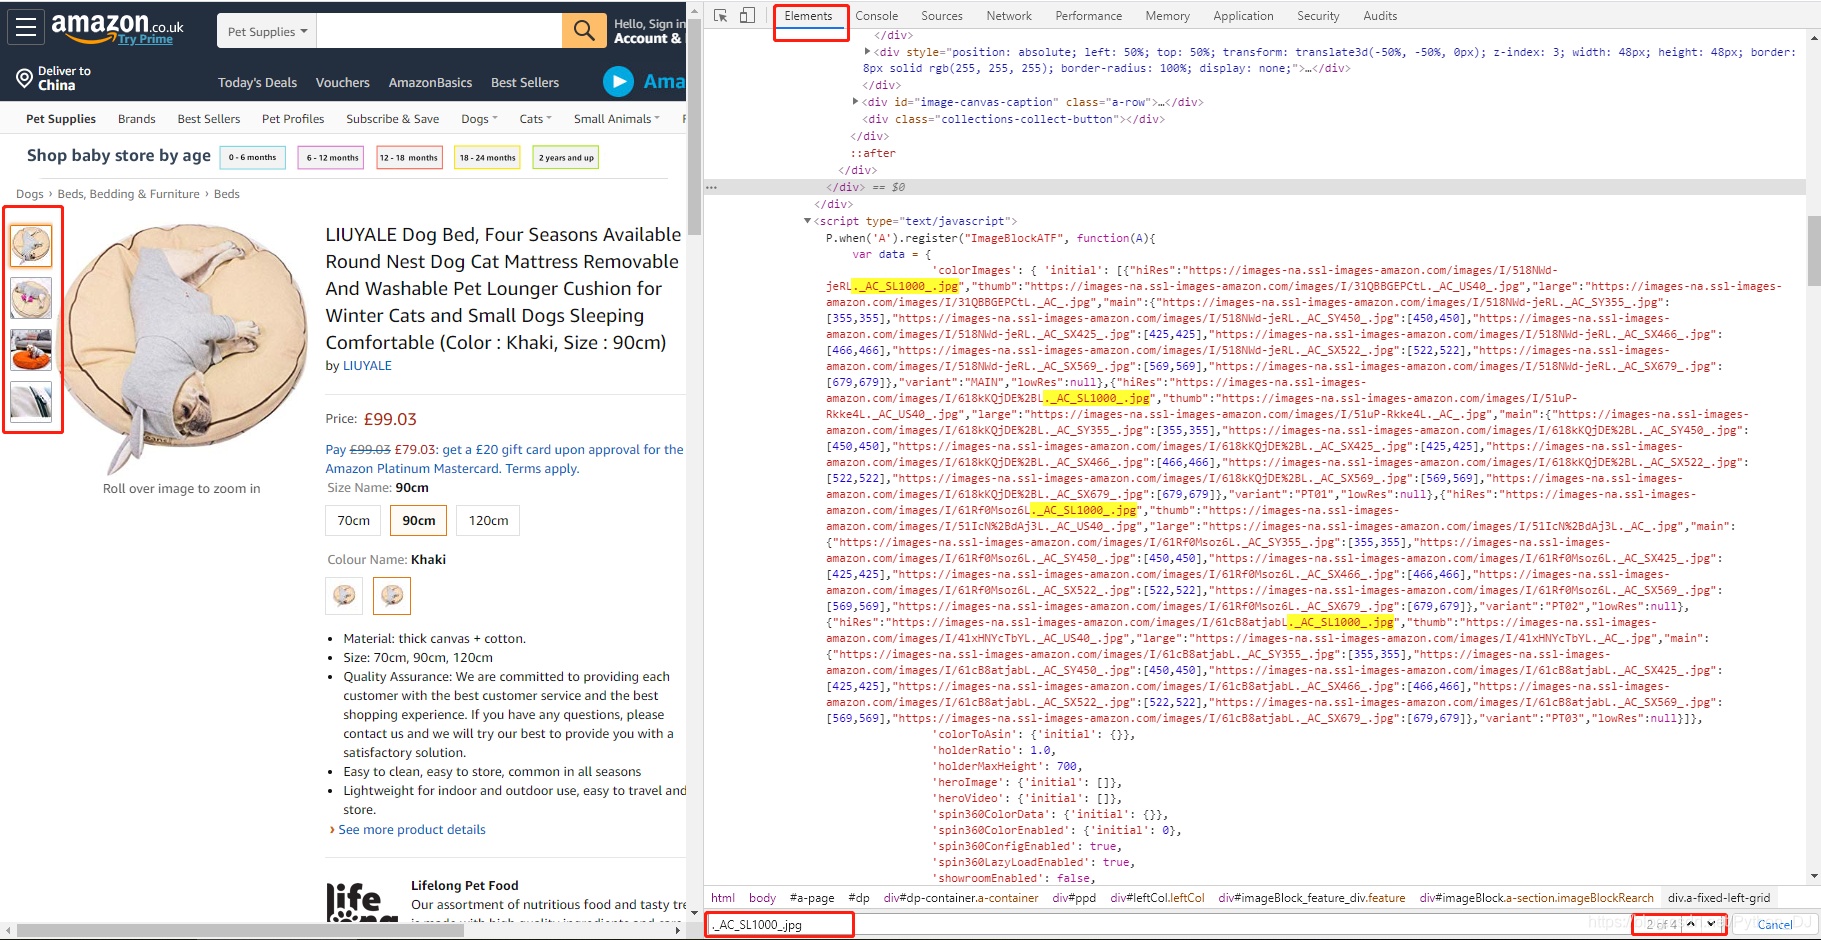Viewport: 1821px width, 940px height.
Task: Select the DevTools inspect element icon
Action: click(x=721, y=16)
